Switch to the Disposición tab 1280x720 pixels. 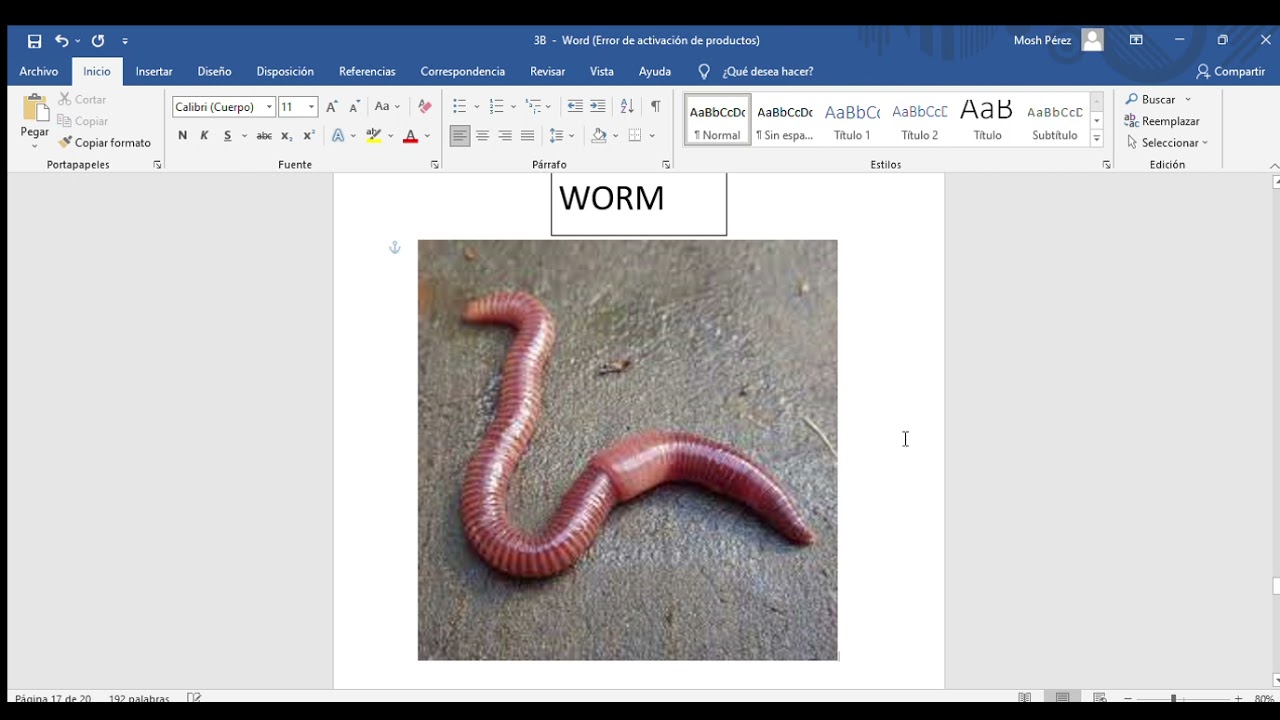click(285, 72)
